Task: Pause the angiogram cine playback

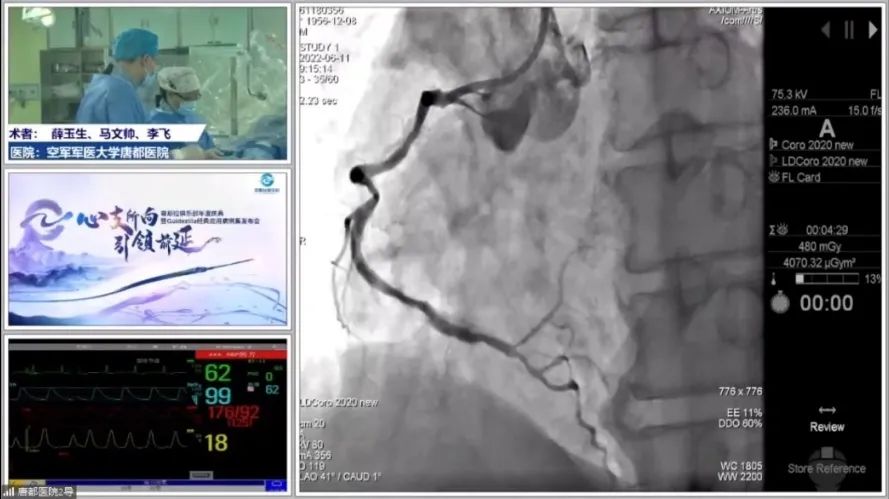Action: pos(848,30)
